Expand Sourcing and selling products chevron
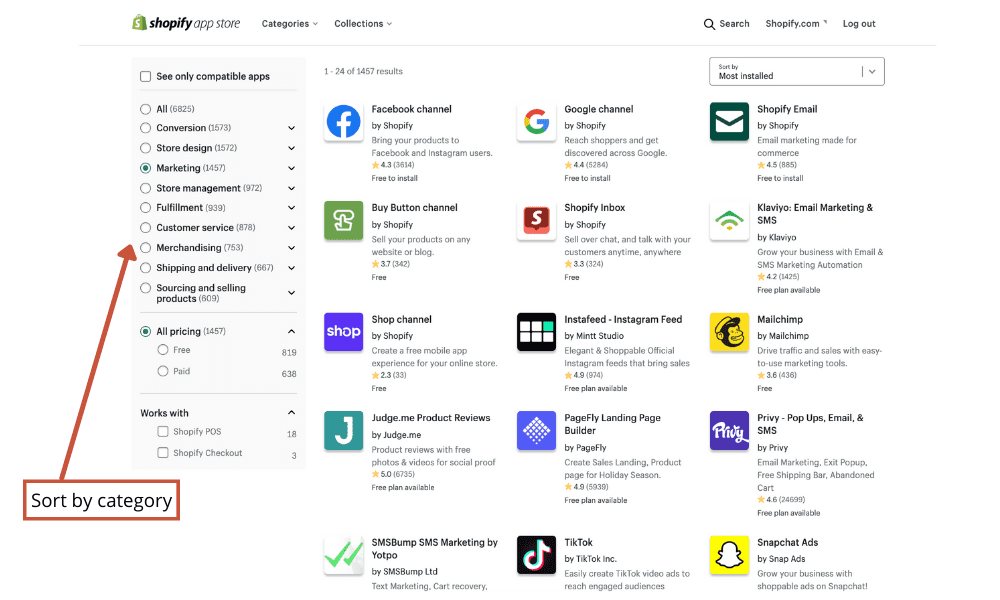Viewport: 1000px width, 600px height. [291, 293]
